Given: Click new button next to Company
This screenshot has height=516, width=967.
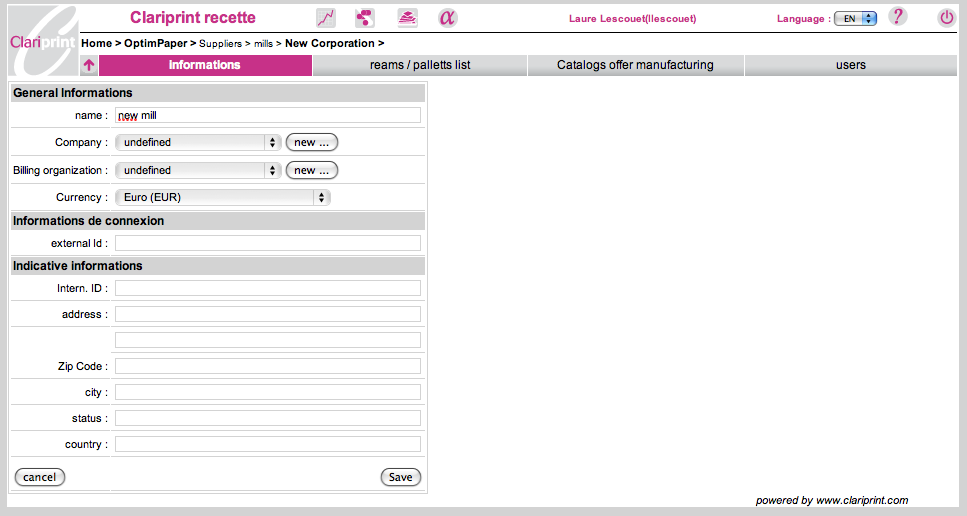Looking at the screenshot, I should click(x=311, y=143).
